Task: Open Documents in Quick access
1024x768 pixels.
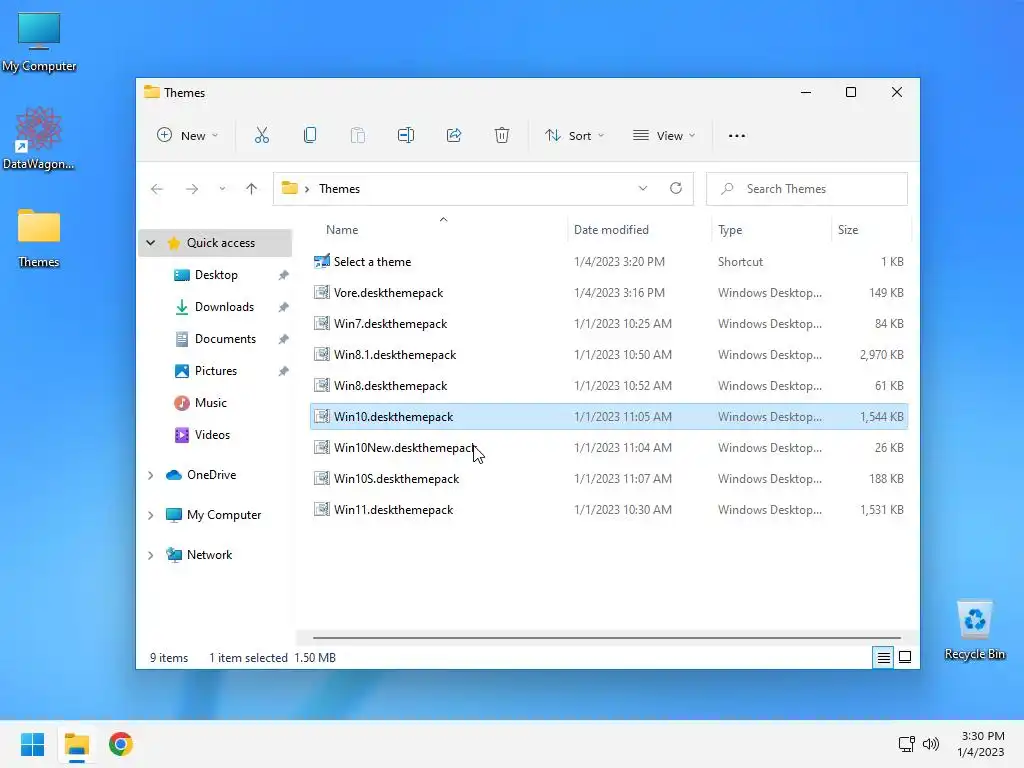Action: click(x=225, y=339)
